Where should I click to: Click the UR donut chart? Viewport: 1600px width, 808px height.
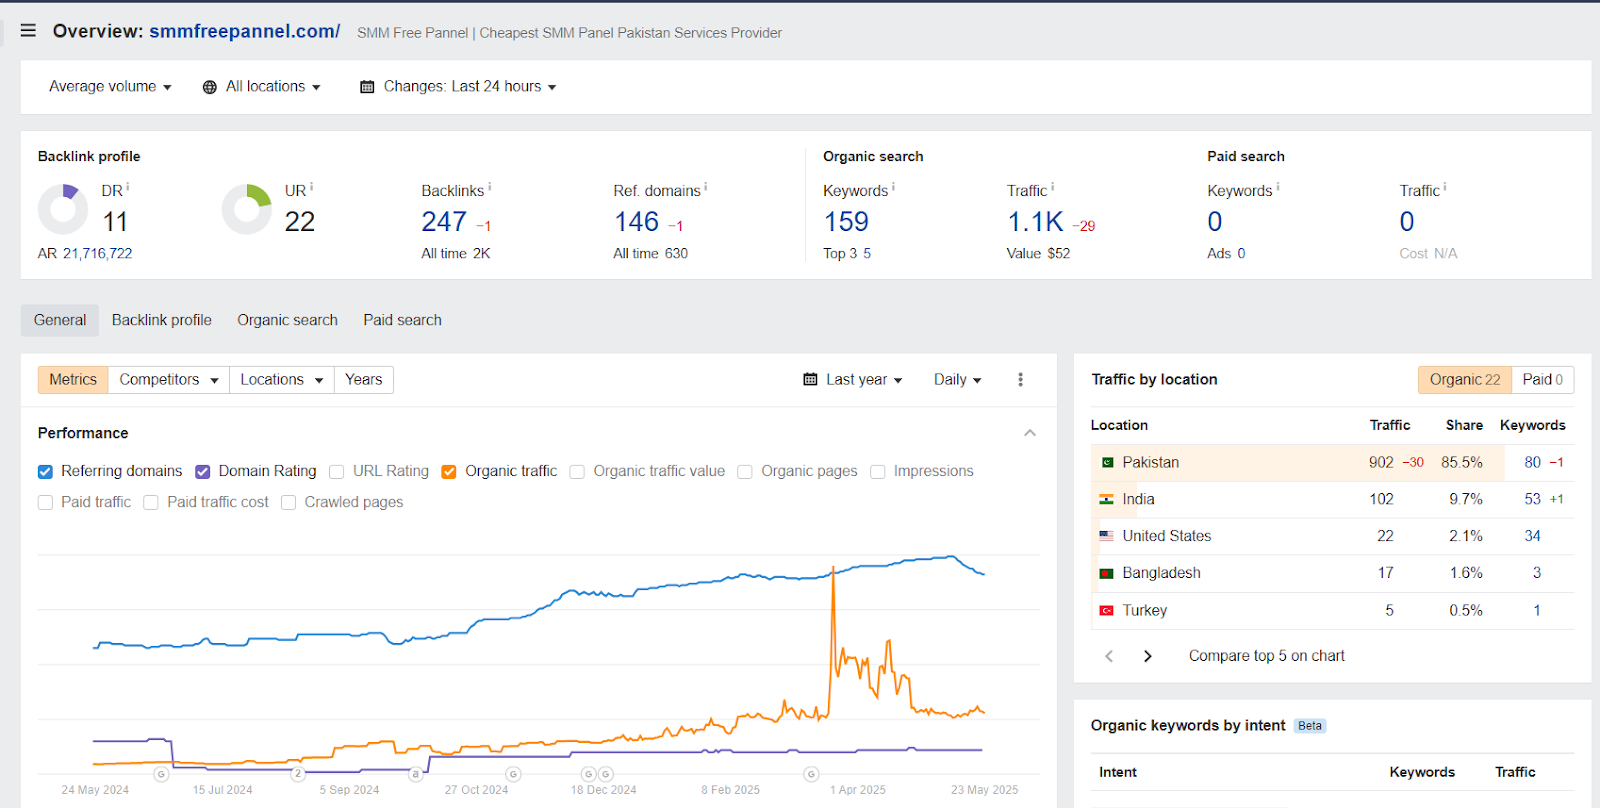(x=246, y=209)
